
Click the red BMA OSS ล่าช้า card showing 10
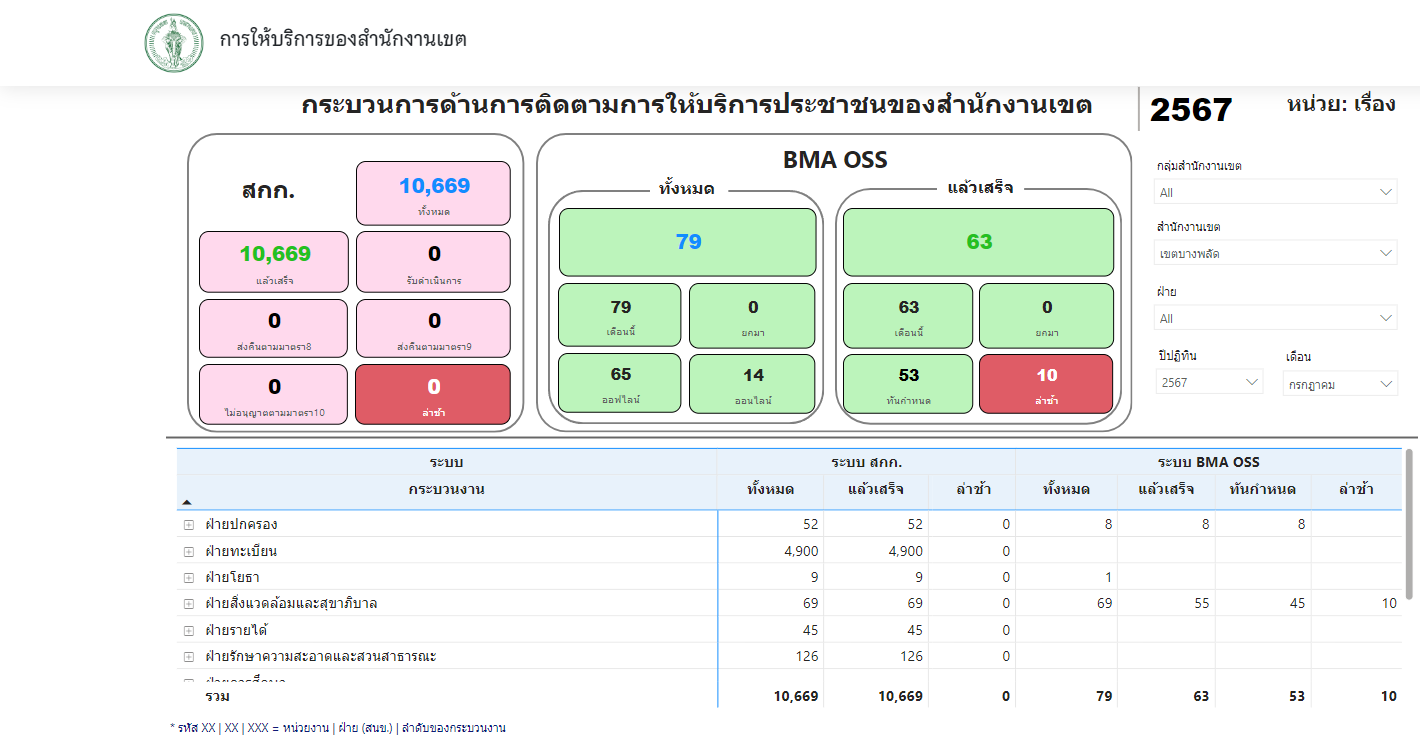click(1046, 383)
